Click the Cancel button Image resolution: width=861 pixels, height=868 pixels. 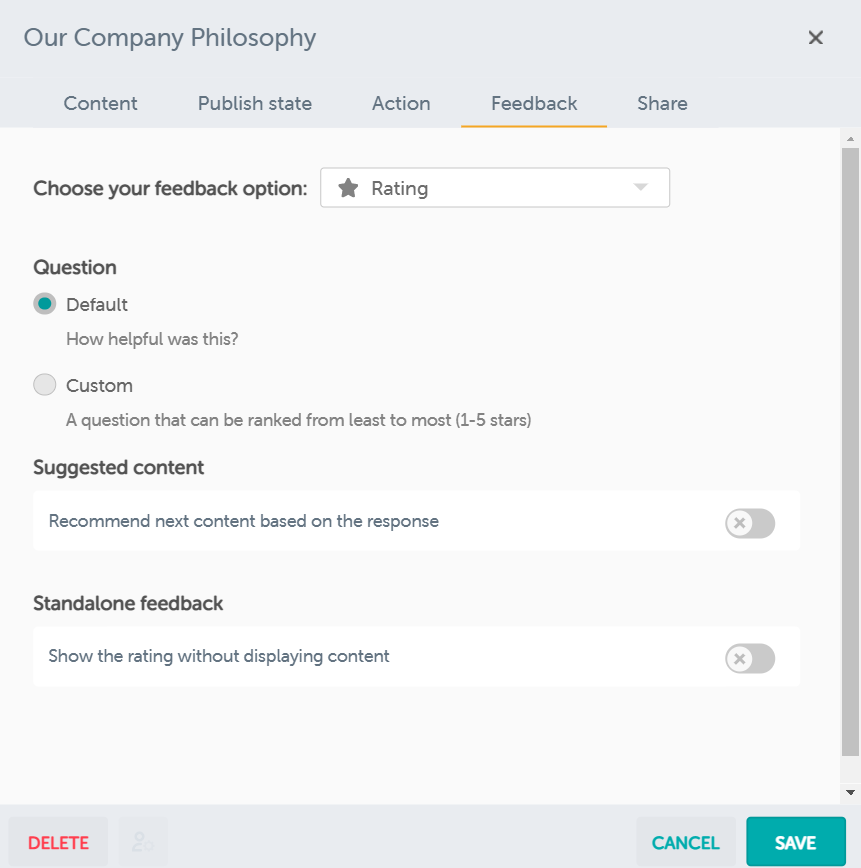point(685,842)
